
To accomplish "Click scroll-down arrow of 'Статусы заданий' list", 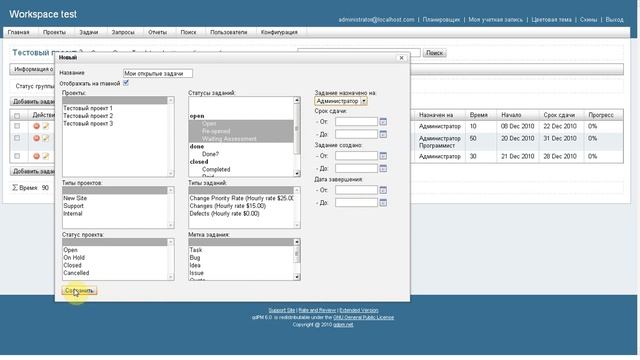I will pos(297,174).
